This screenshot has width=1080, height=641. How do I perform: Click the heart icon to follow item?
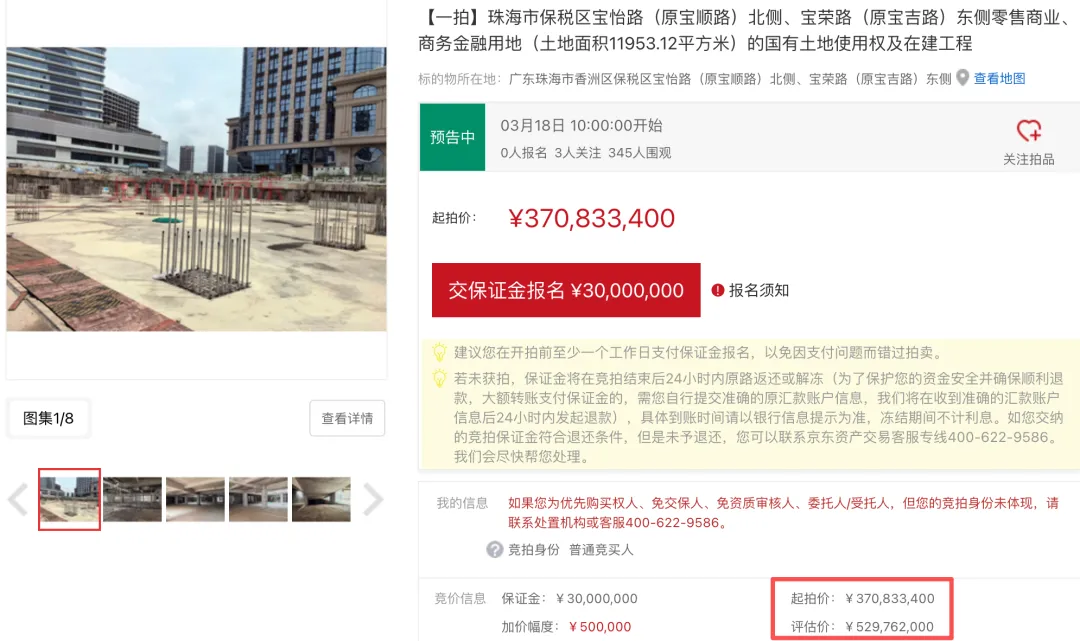[x=1028, y=130]
